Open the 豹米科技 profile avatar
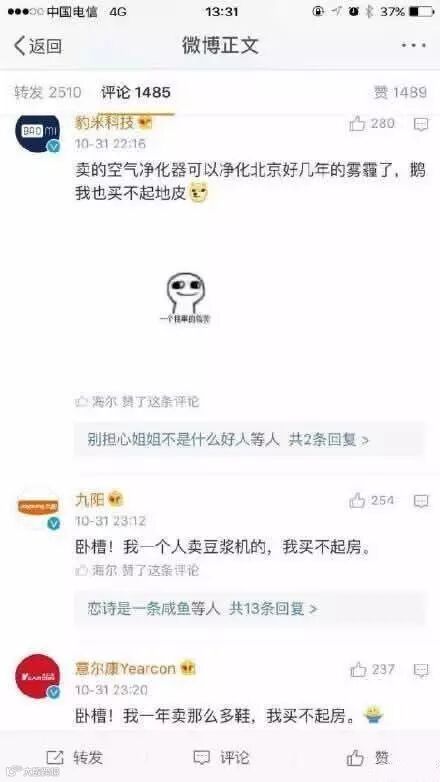 point(38,132)
